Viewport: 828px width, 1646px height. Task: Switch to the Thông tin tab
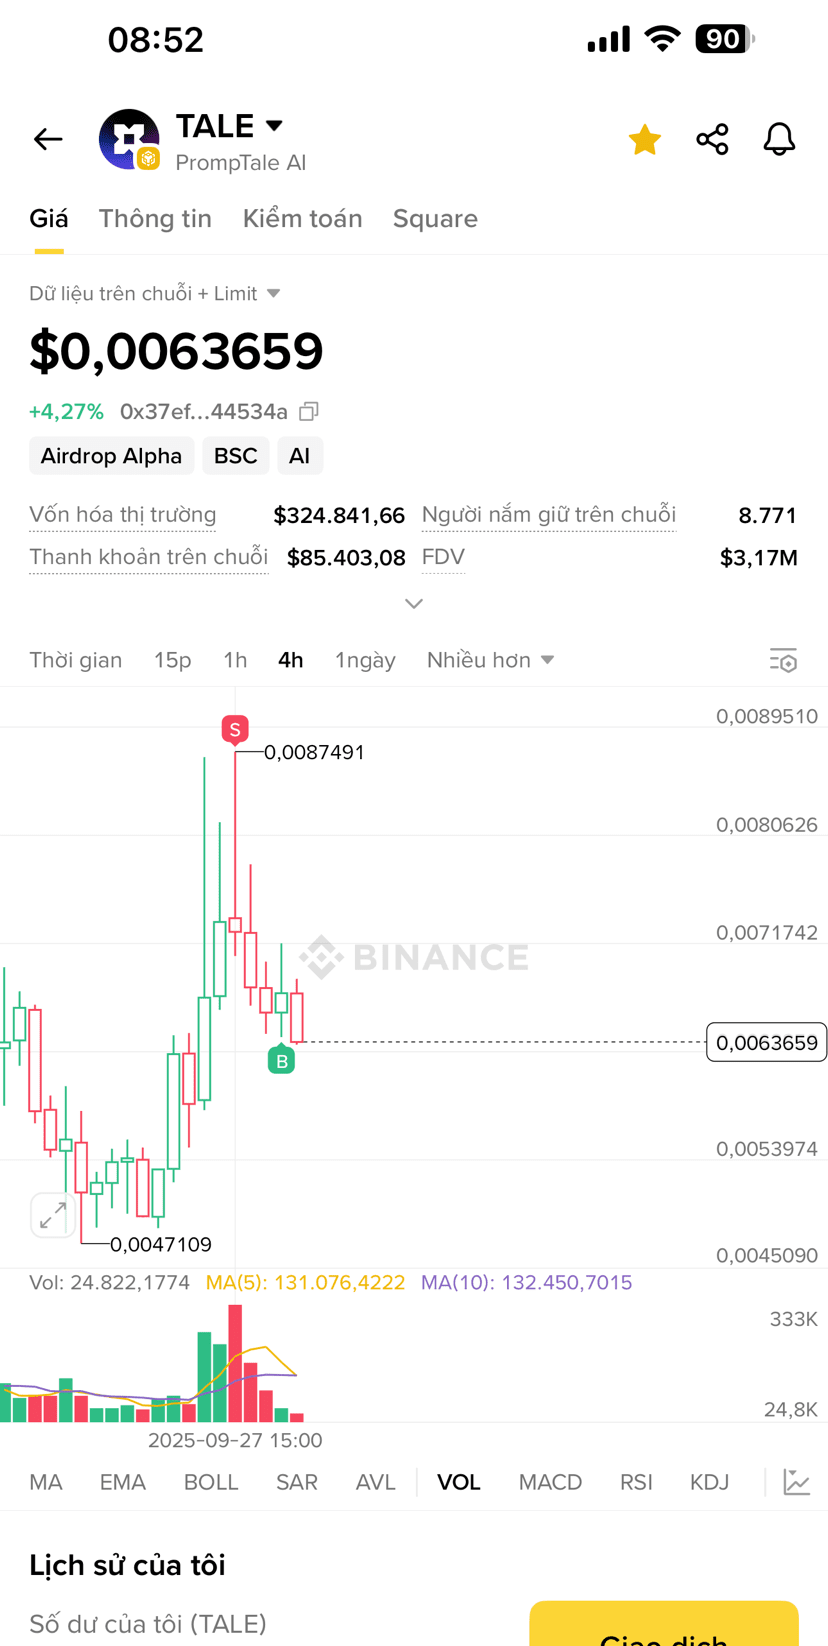click(x=155, y=219)
